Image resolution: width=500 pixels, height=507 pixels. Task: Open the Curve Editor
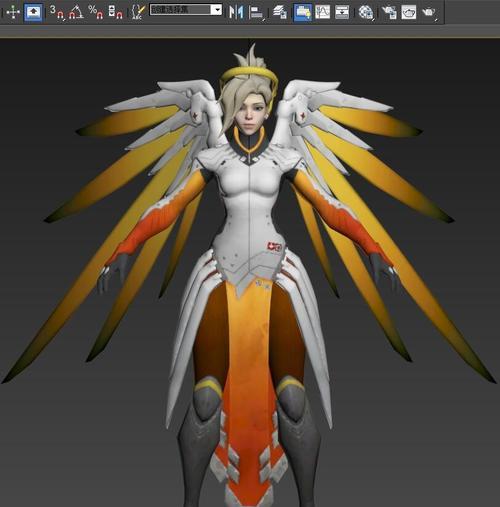(322, 12)
